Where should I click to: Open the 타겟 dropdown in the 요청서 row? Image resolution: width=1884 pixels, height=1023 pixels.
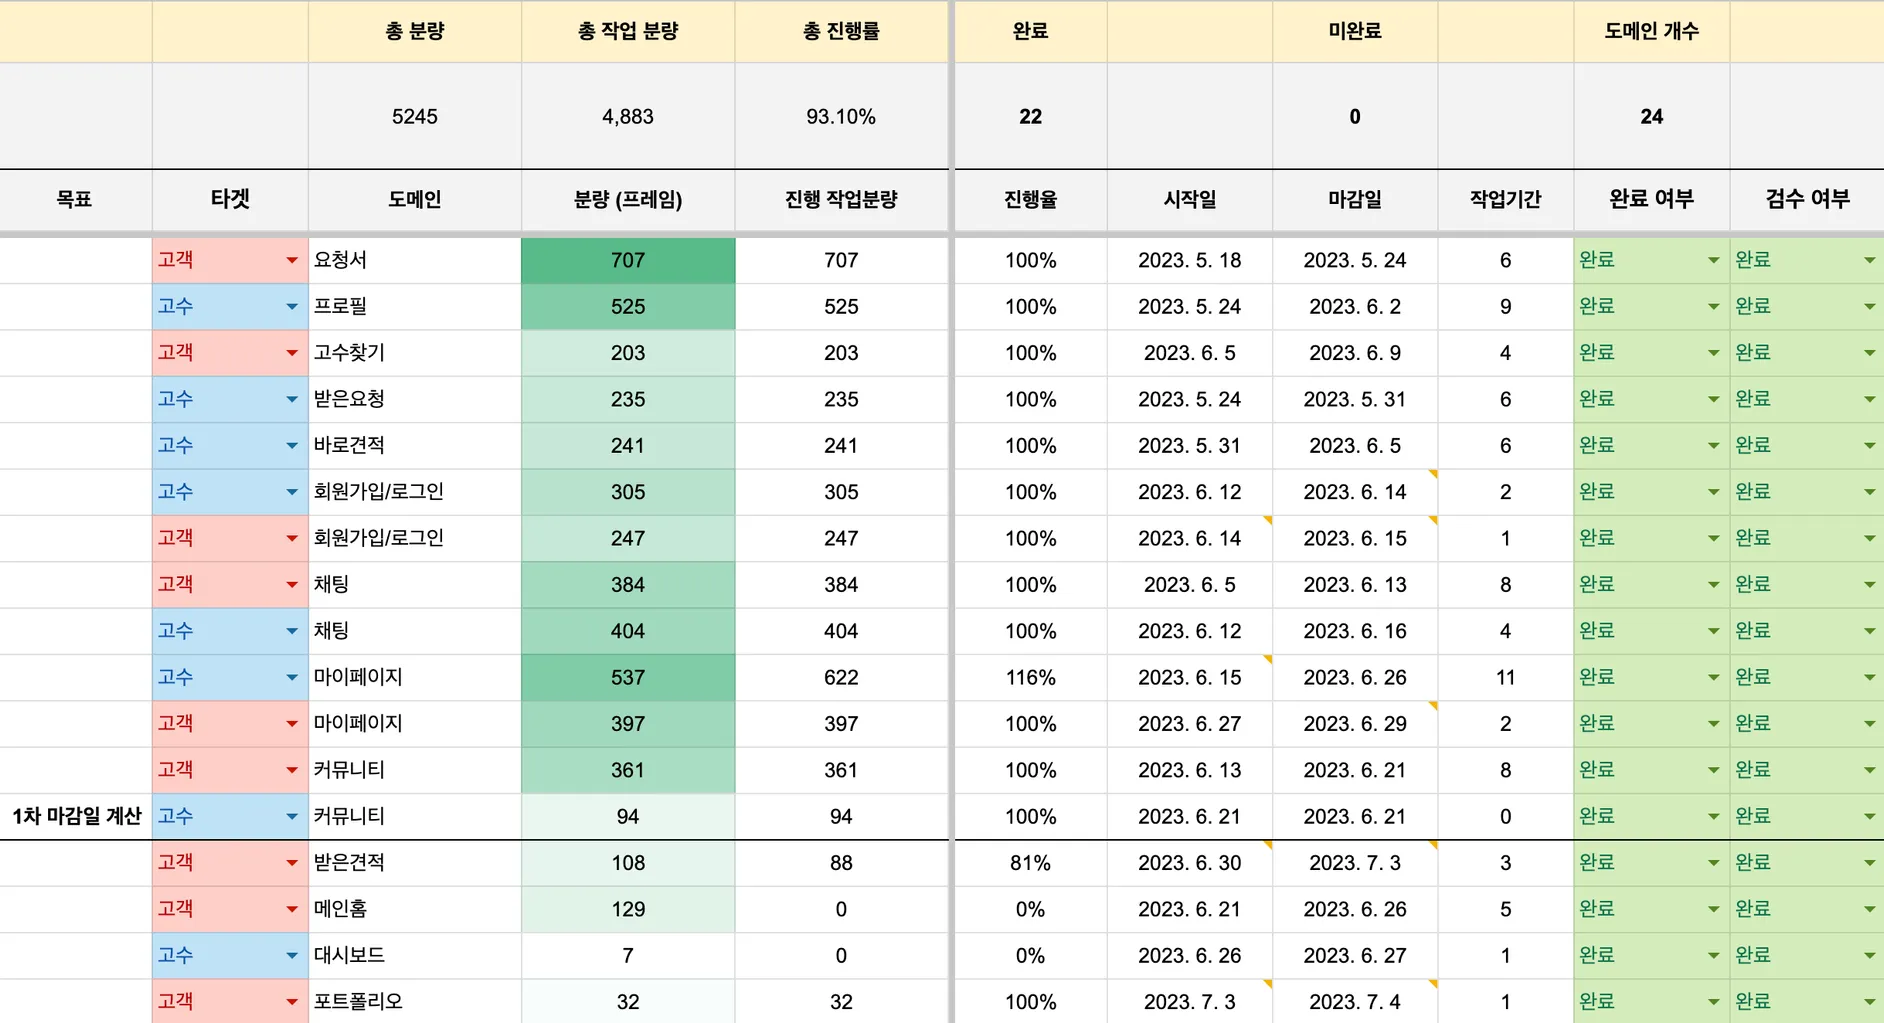[x=291, y=260]
